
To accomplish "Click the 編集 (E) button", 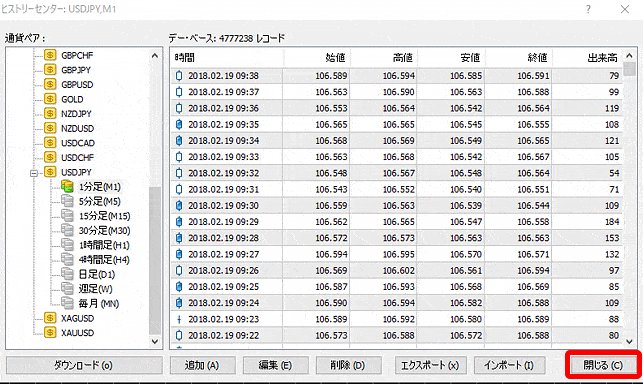I will click(276, 365).
